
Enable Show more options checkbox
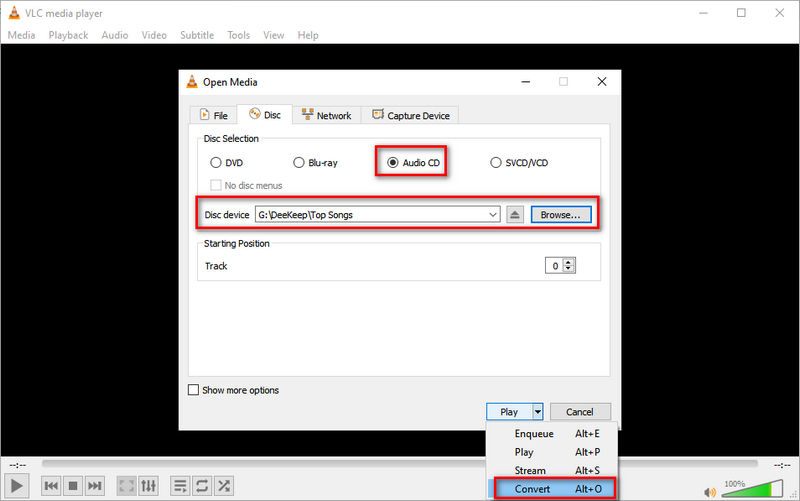point(193,390)
